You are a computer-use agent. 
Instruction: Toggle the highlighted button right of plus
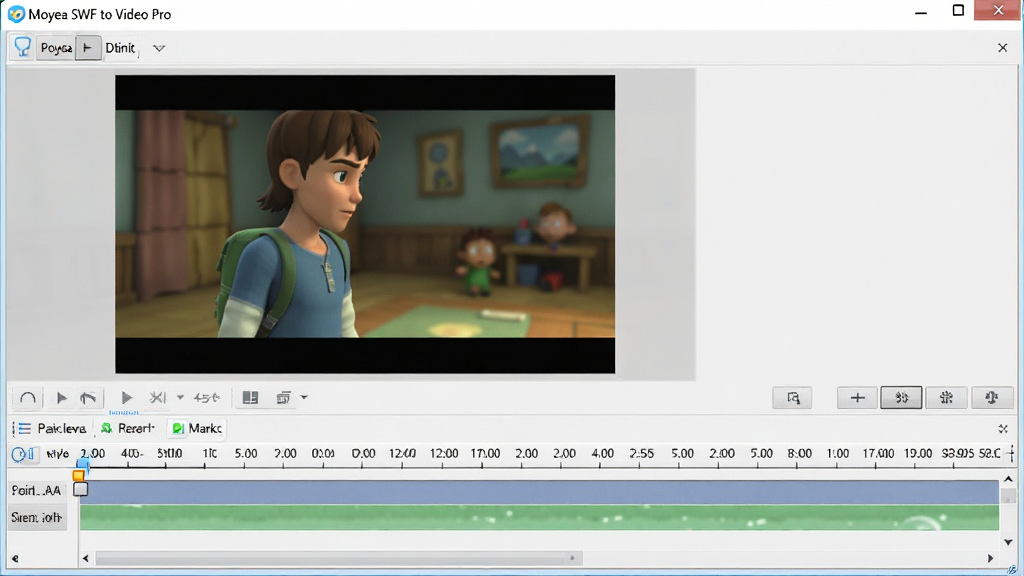click(x=901, y=398)
